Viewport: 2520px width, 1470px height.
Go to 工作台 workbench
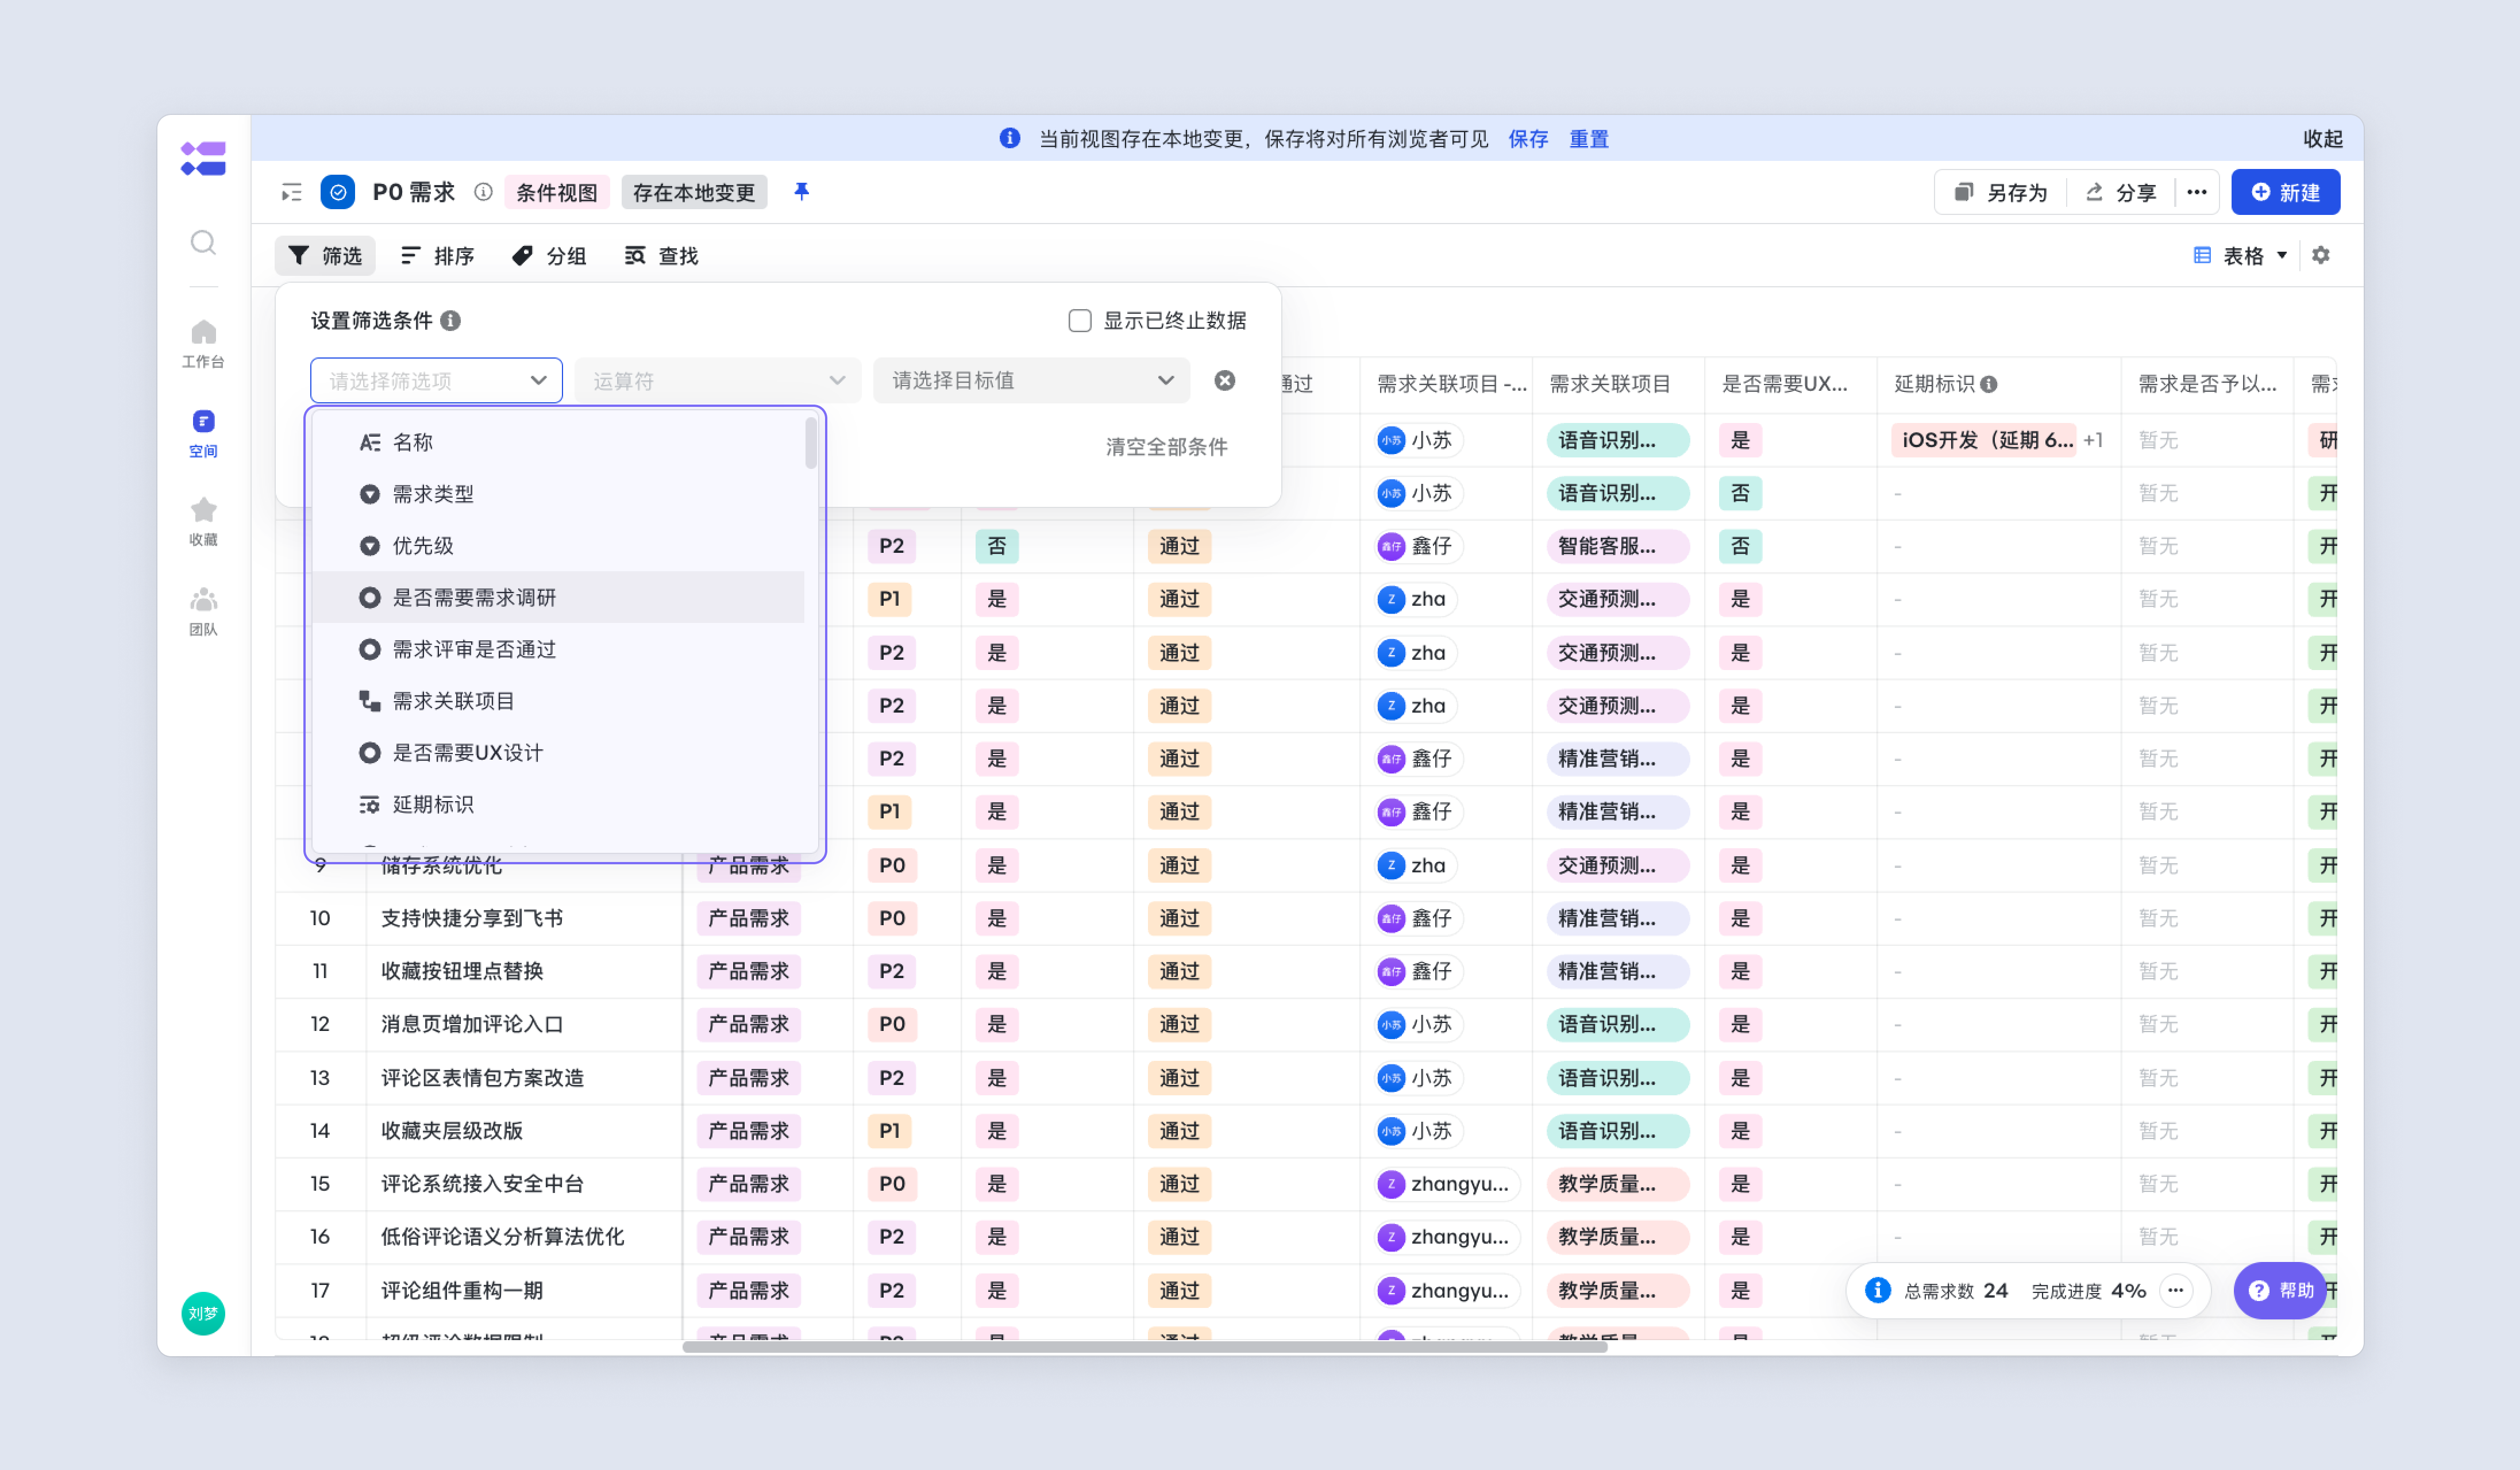[203, 343]
